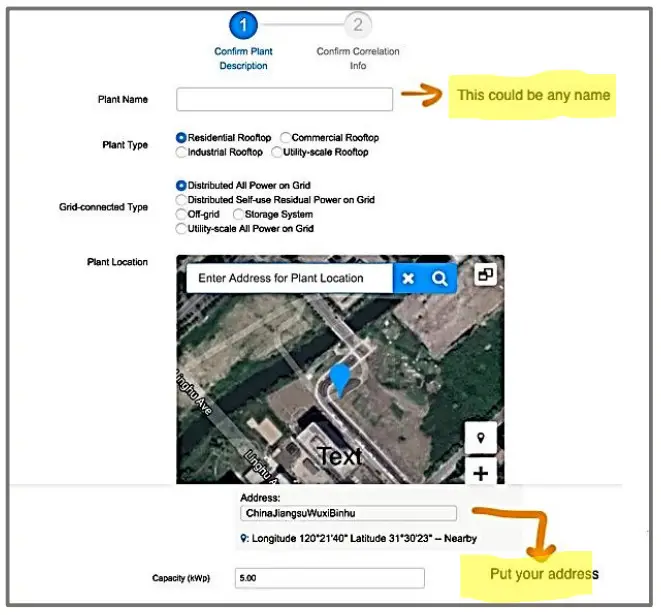661x615 pixels.
Task: Zoom in on the map
Action: (x=481, y=473)
